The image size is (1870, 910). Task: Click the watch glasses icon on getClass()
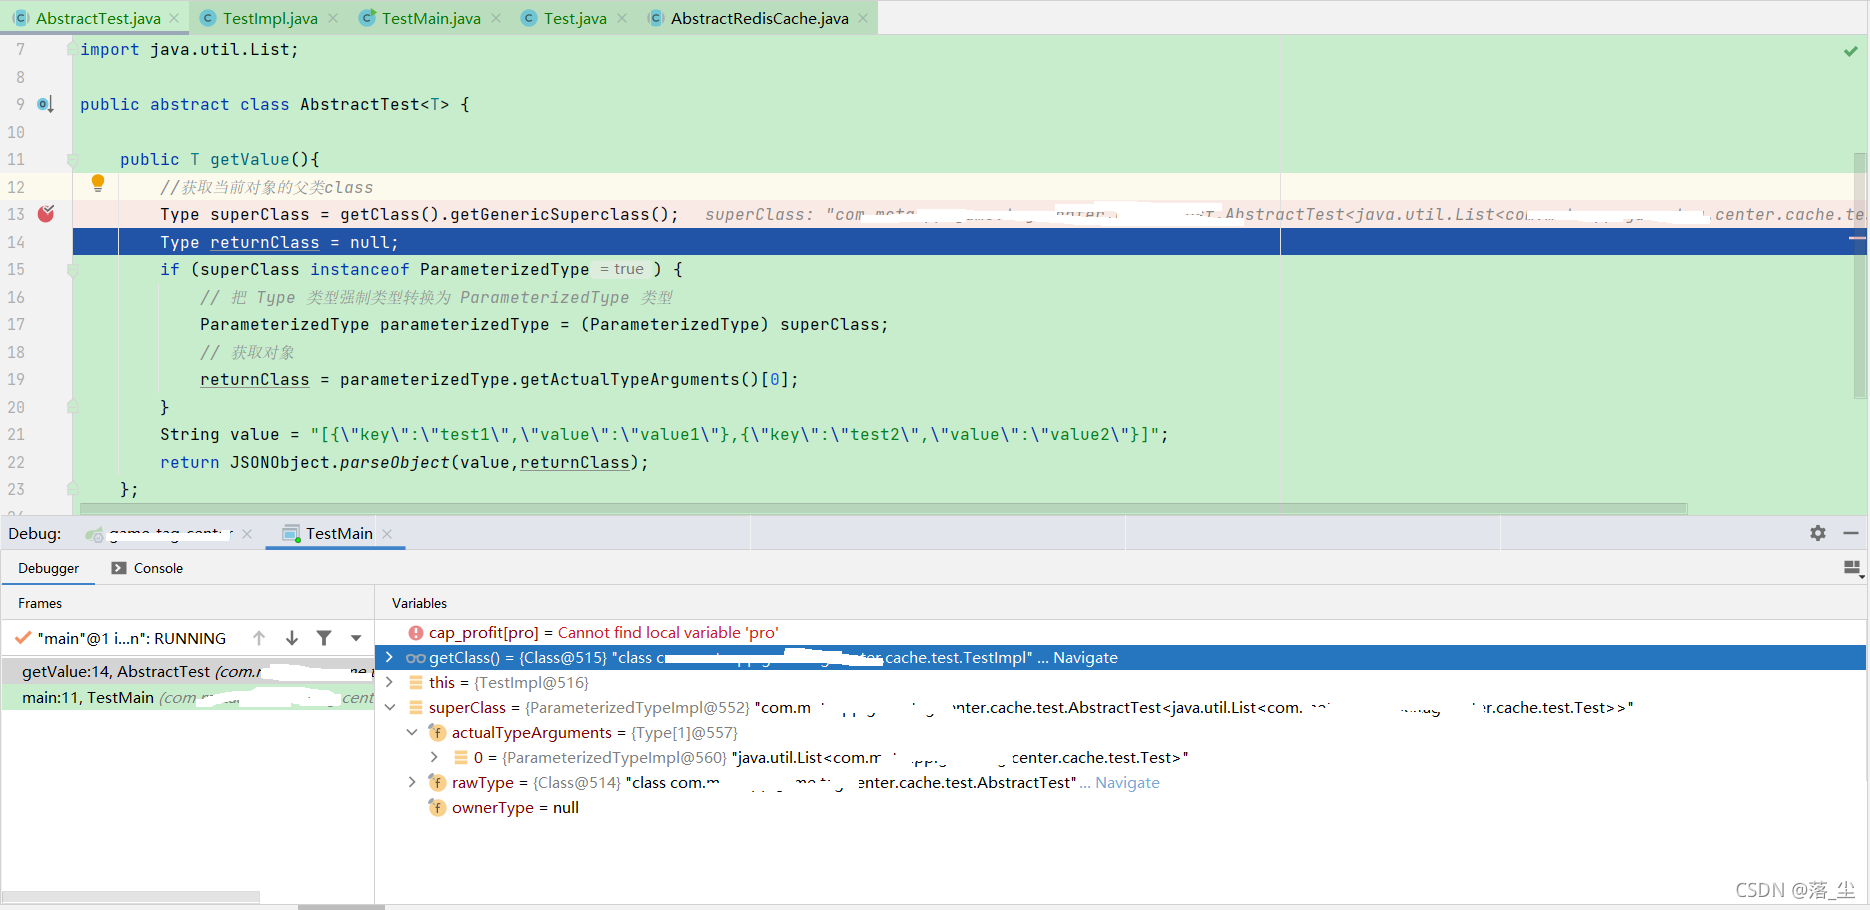[416, 657]
